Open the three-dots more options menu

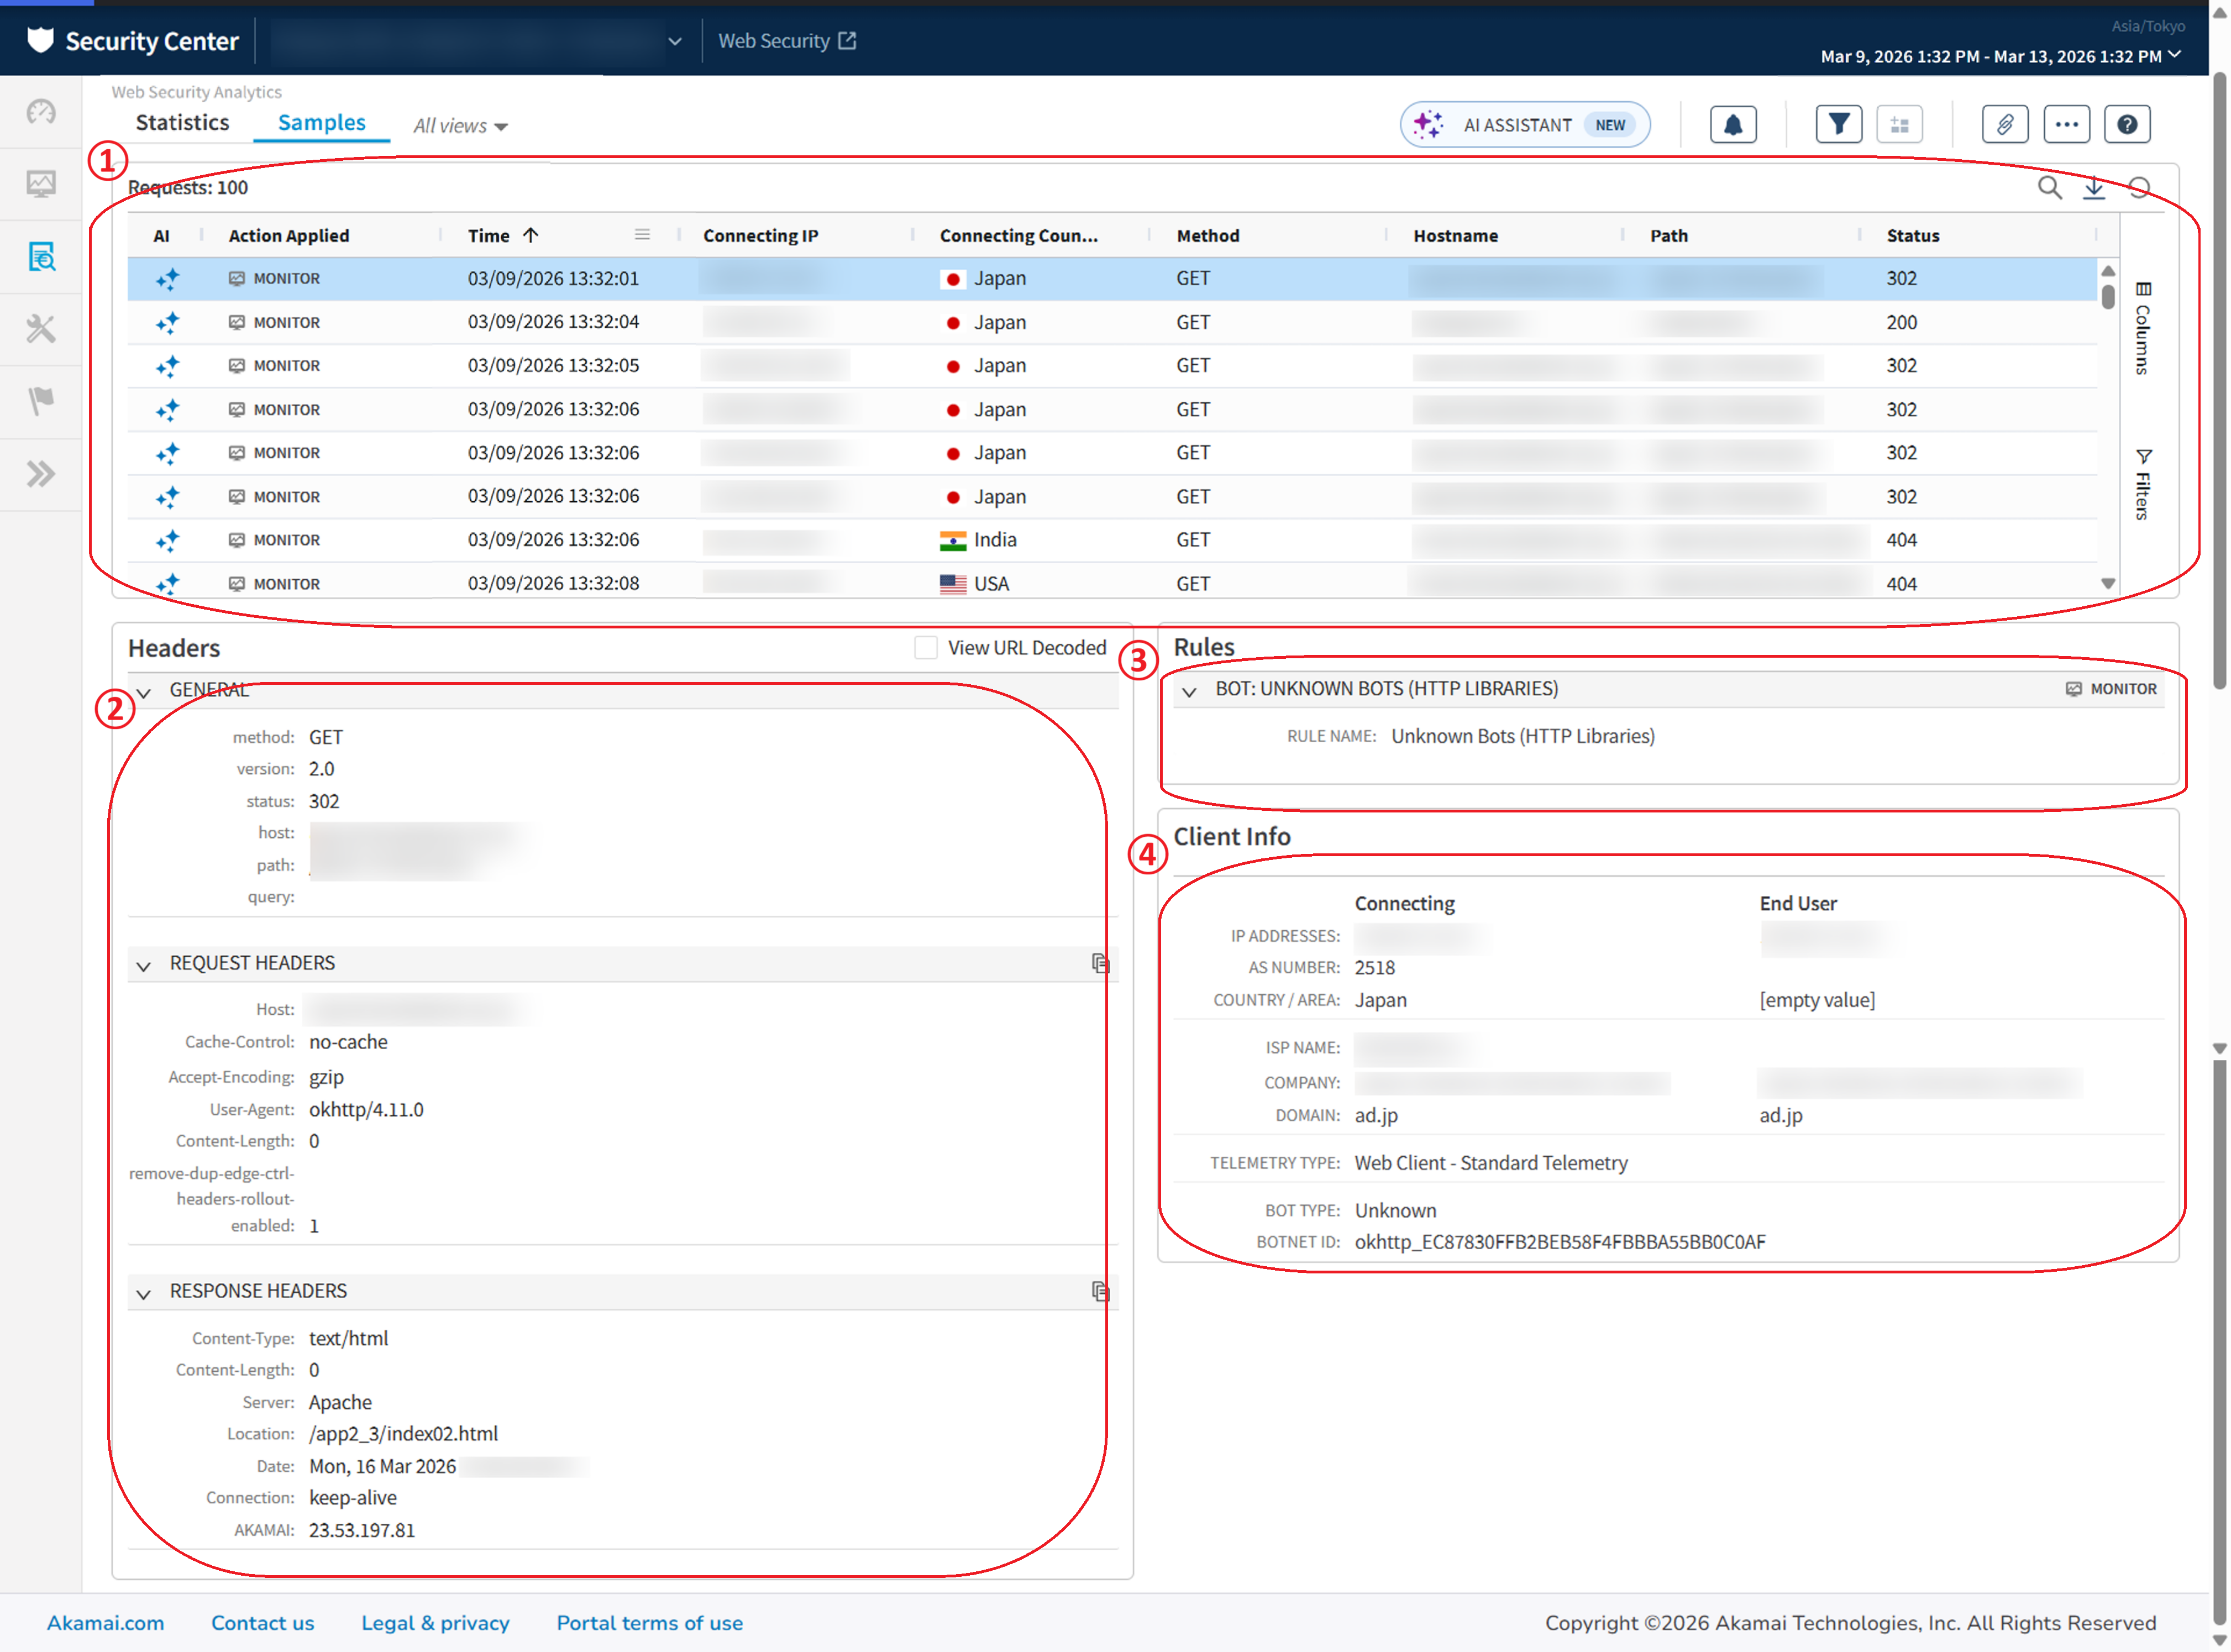2066,125
